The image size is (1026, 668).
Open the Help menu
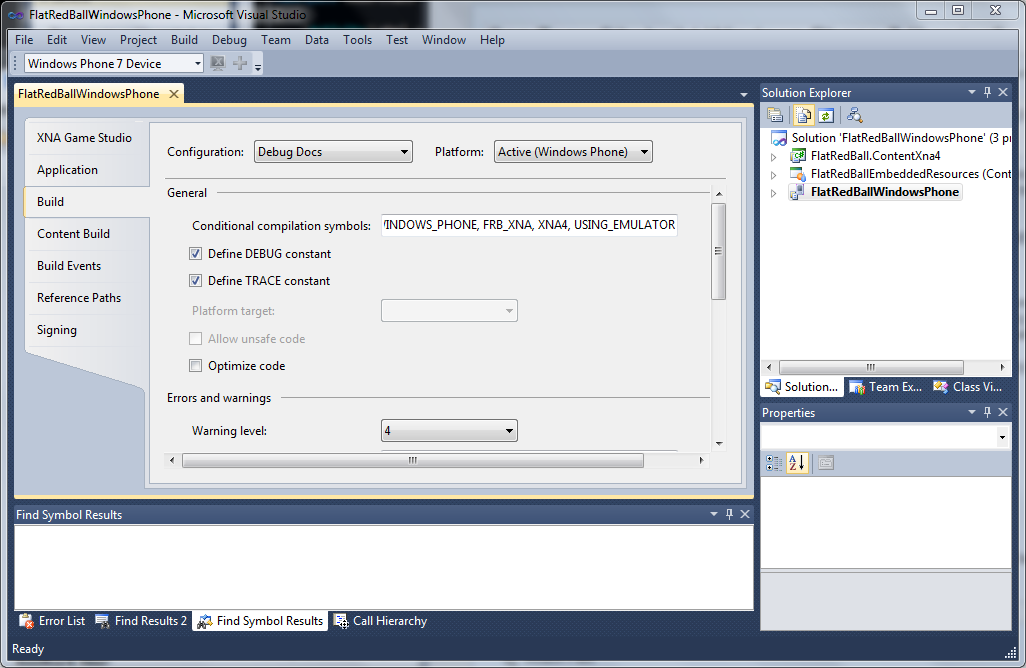(492, 40)
